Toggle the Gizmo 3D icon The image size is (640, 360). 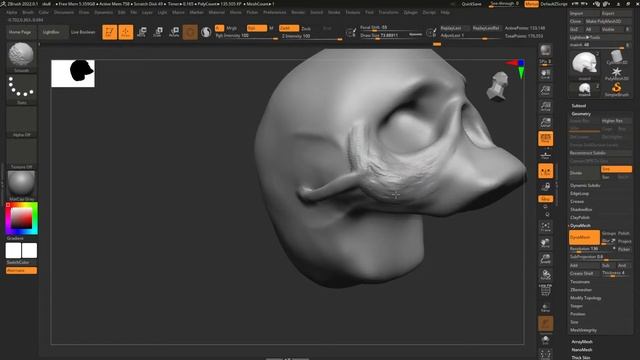190,32
